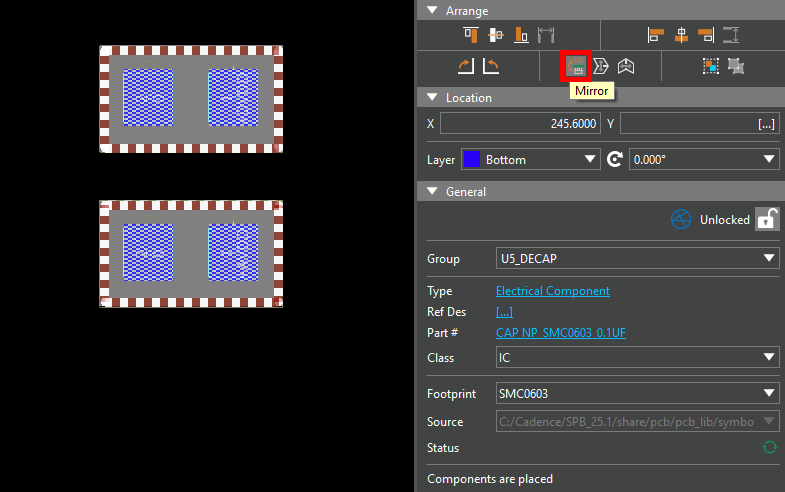This screenshot has height=492, width=785.
Task: Click the Ref Des [...] link
Action: click(x=504, y=312)
